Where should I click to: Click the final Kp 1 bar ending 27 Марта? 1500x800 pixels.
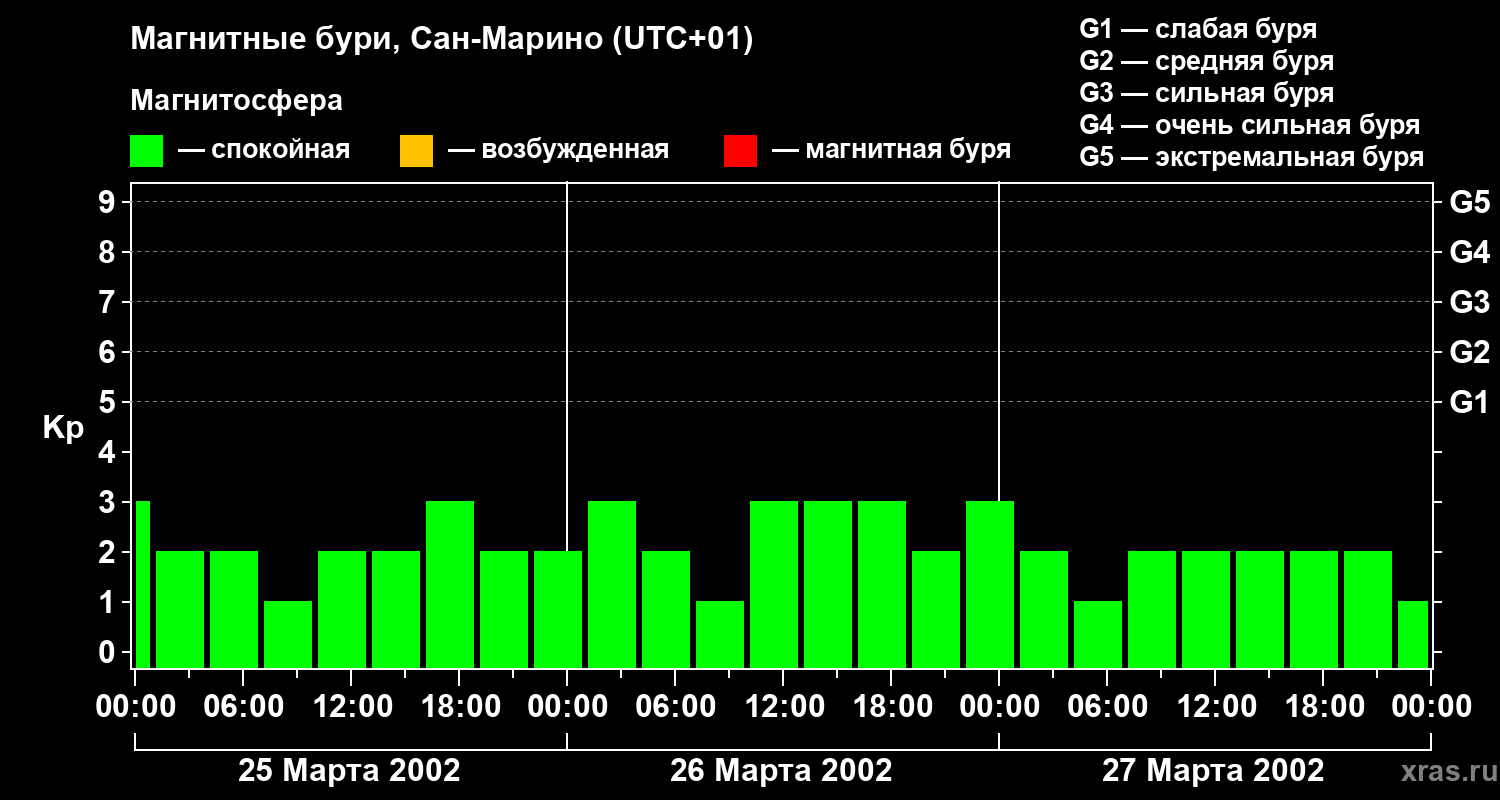click(1413, 634)
